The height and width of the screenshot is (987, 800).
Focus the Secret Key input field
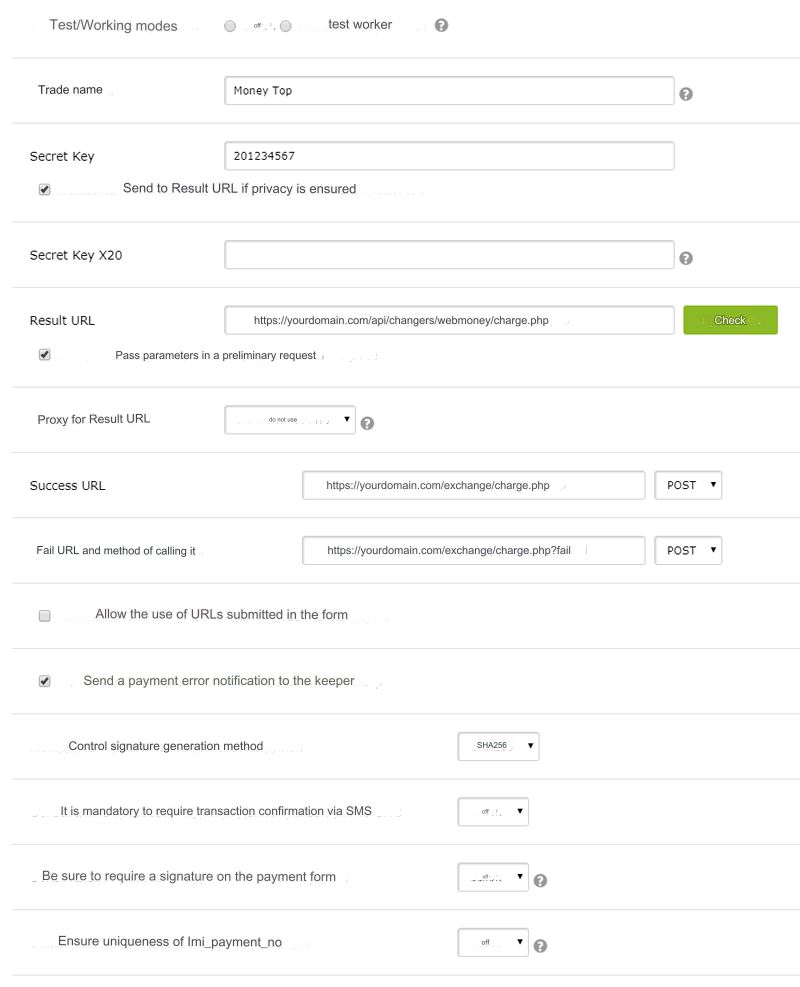click(449, 156)
